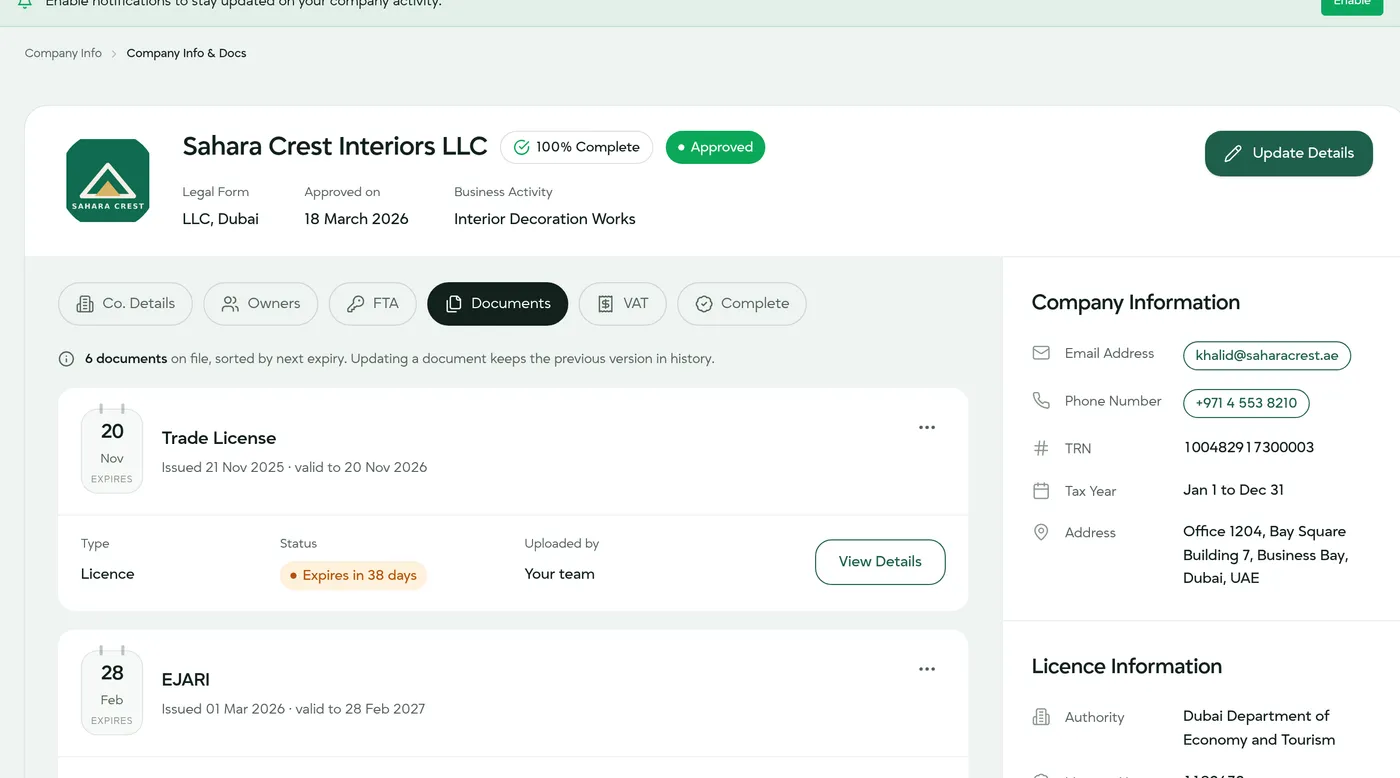Click the building icon beside Authority
Image resolution: width=1400 pixels, height=778 pixels.
[x=1041, y=717]
